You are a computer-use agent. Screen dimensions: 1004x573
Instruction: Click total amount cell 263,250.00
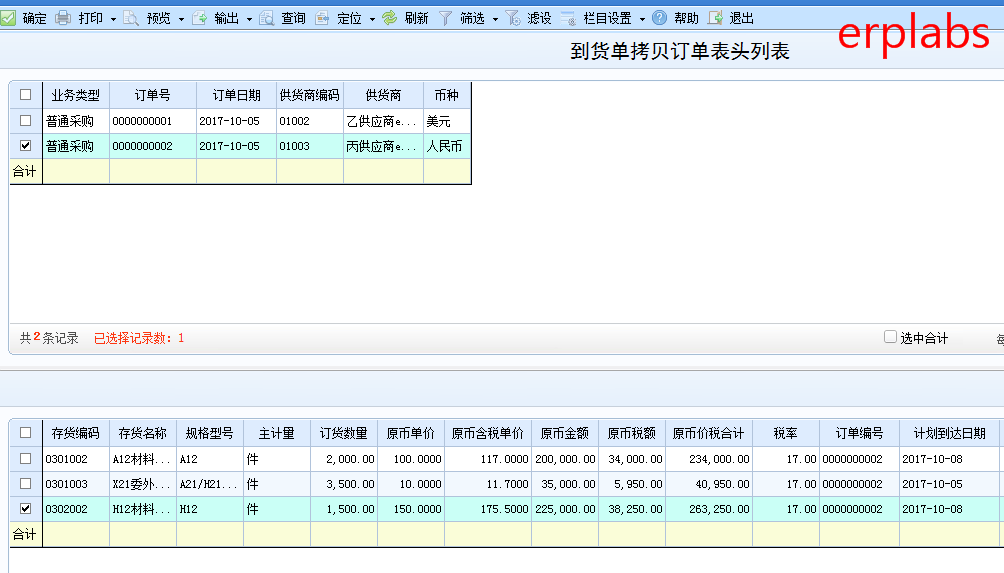point(709,509)
